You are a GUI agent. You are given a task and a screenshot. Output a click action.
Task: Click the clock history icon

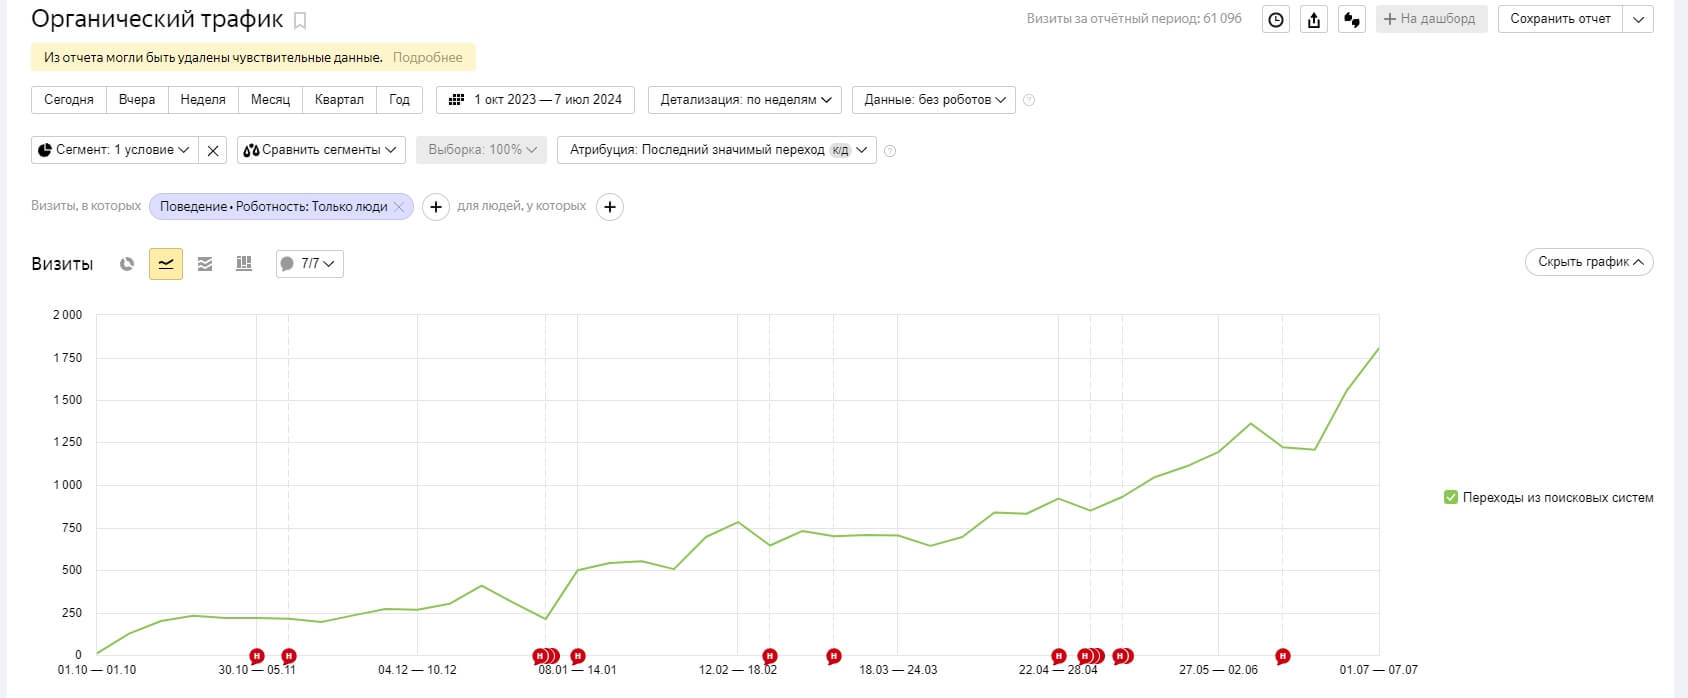pyautogui.click(x=1276, y=19)
